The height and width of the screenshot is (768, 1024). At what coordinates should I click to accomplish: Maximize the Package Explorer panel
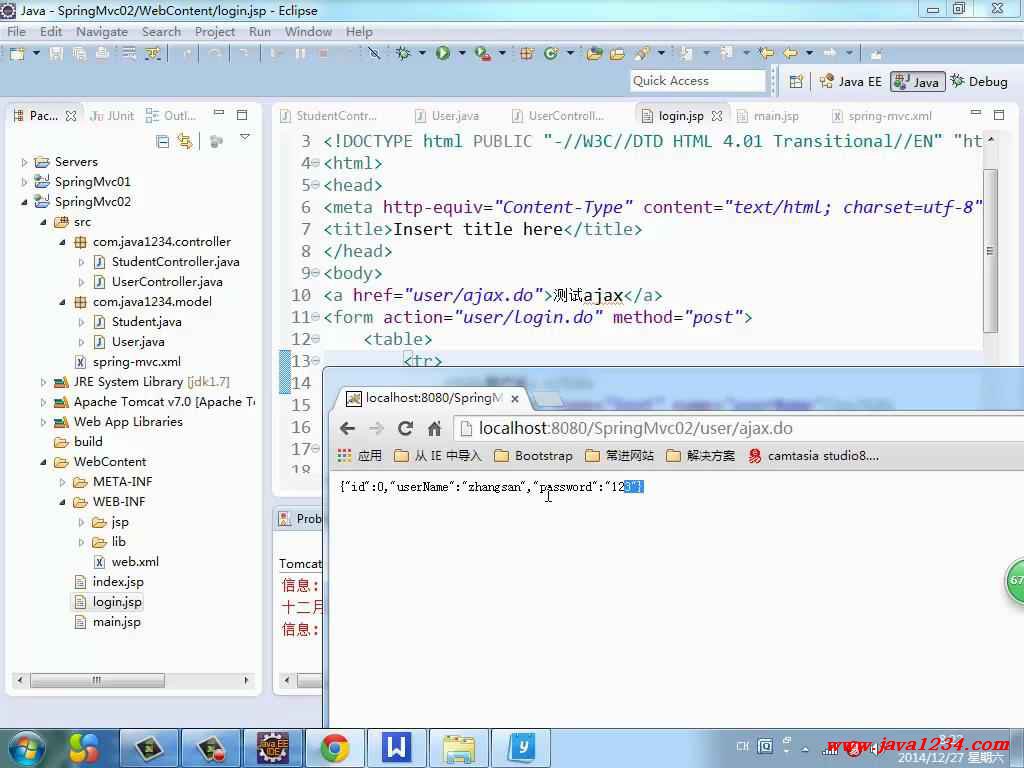click(x=242, y=115)
